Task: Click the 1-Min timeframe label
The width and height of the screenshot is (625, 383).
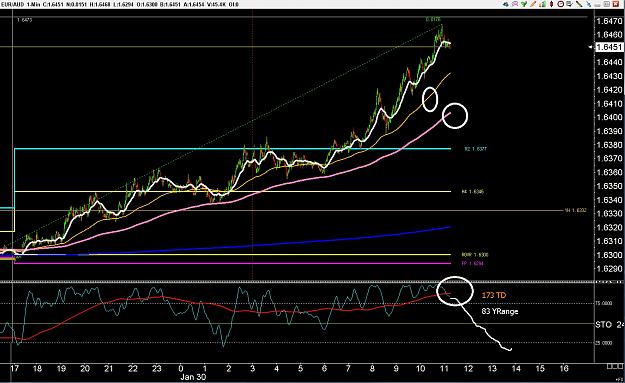Action: click(34, 4)
